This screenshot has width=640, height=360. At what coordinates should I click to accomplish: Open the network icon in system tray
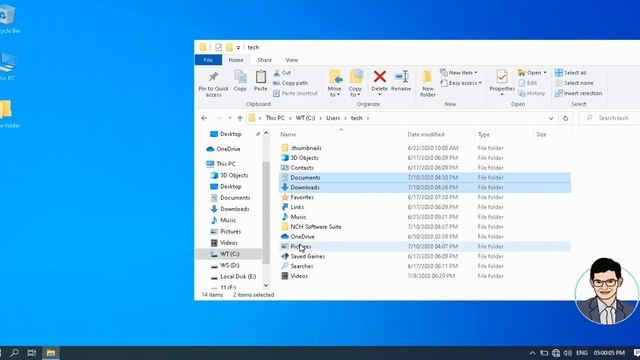(x=556, y=353)
